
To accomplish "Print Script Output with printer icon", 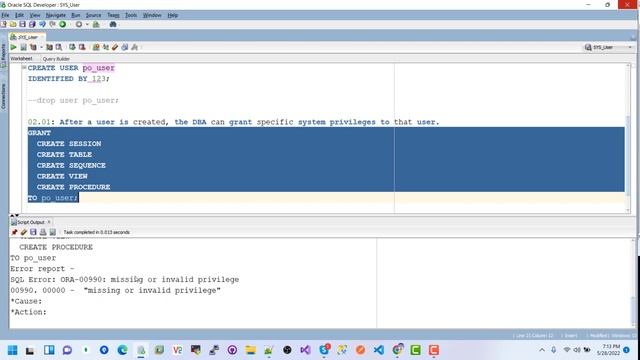I will [x=43, y=232].
